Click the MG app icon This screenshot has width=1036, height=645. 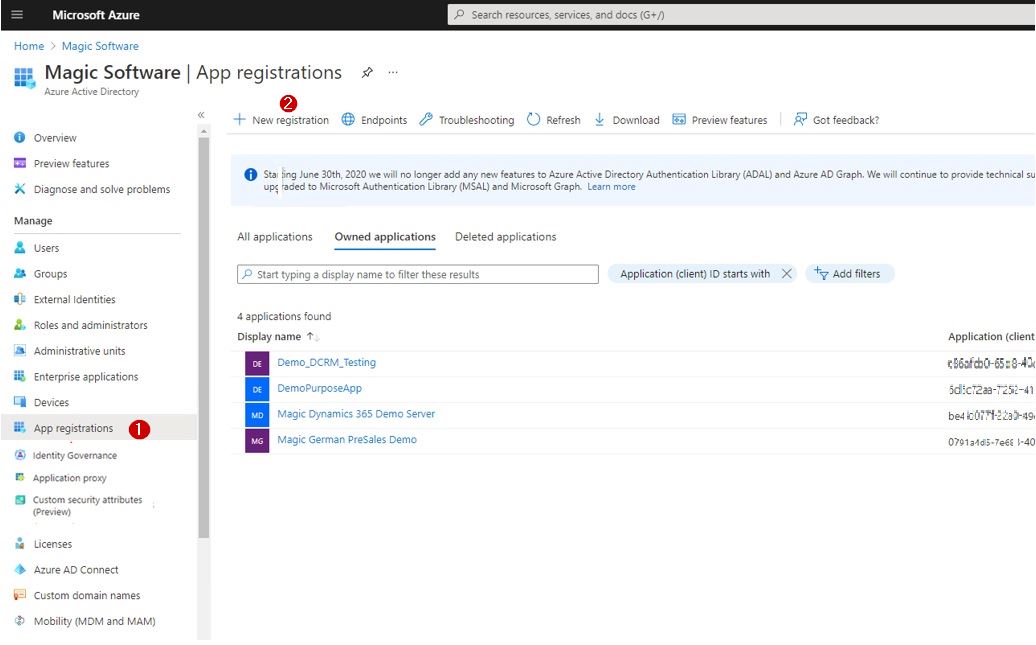[257, 441]
